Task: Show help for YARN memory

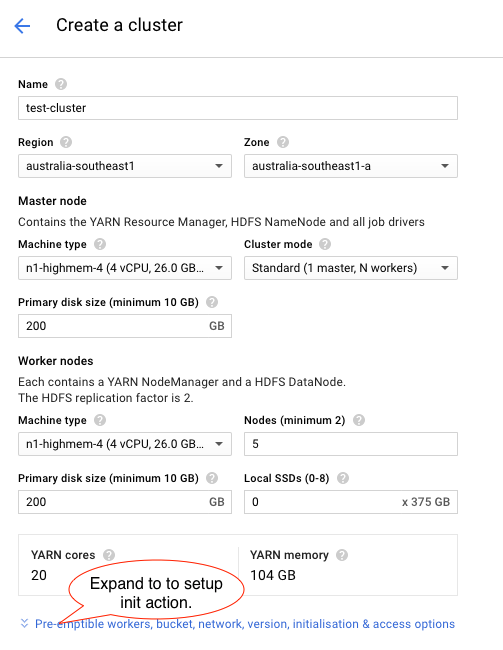Action: click(342, 555)
